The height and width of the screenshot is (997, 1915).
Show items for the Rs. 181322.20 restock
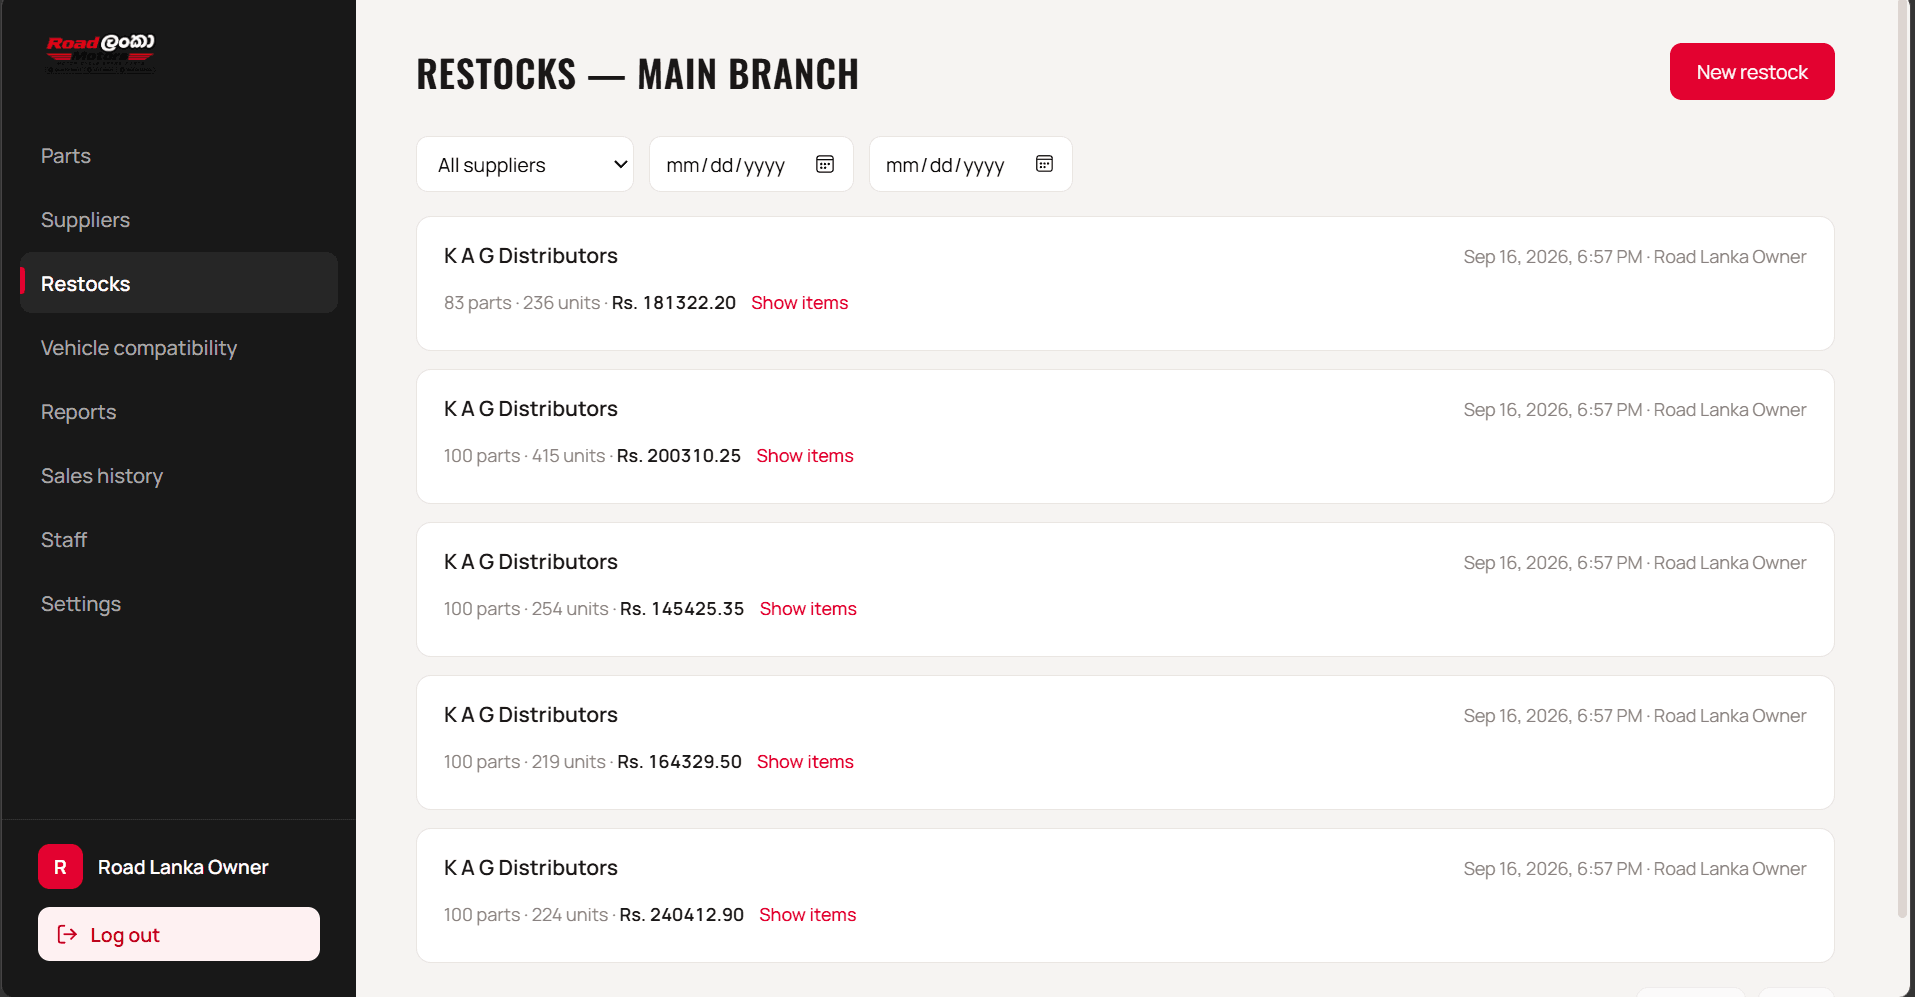pyautogui.click(x=799, y=303)
